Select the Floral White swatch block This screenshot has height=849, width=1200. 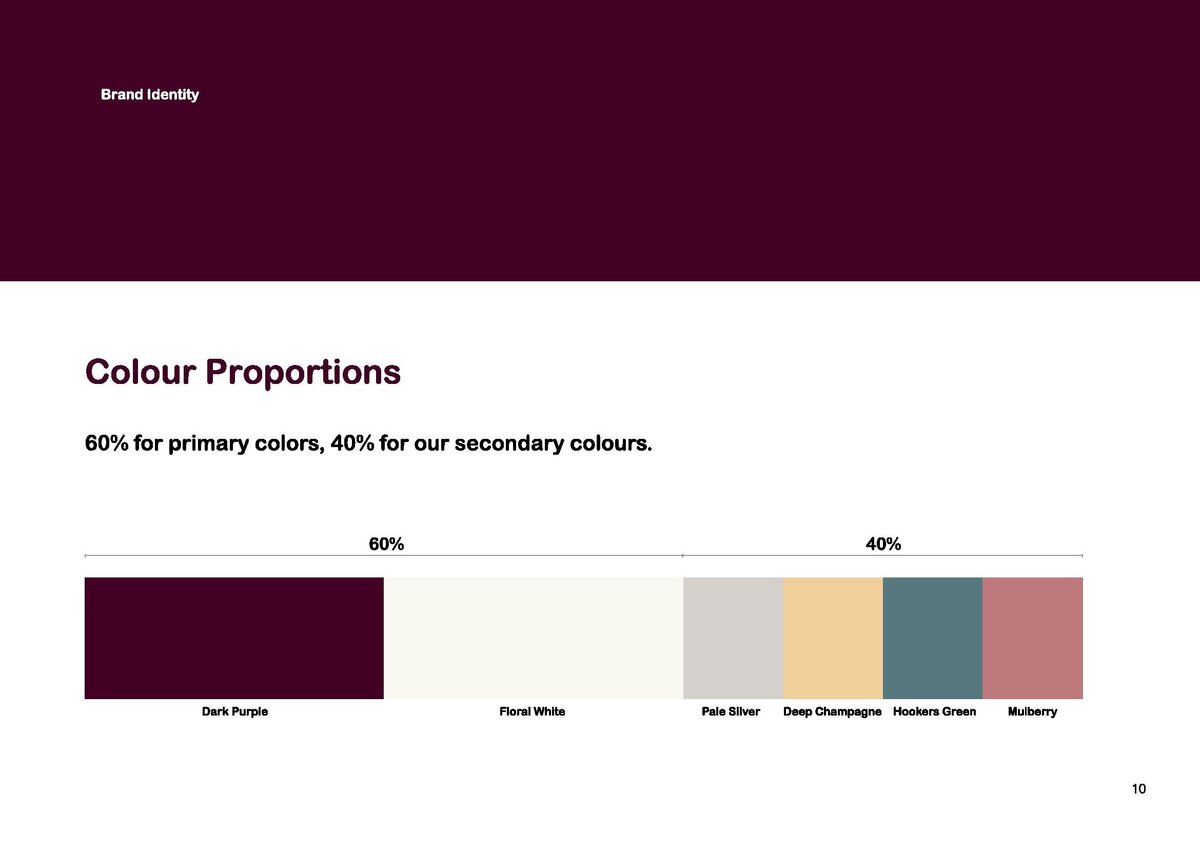click(534, 638)
